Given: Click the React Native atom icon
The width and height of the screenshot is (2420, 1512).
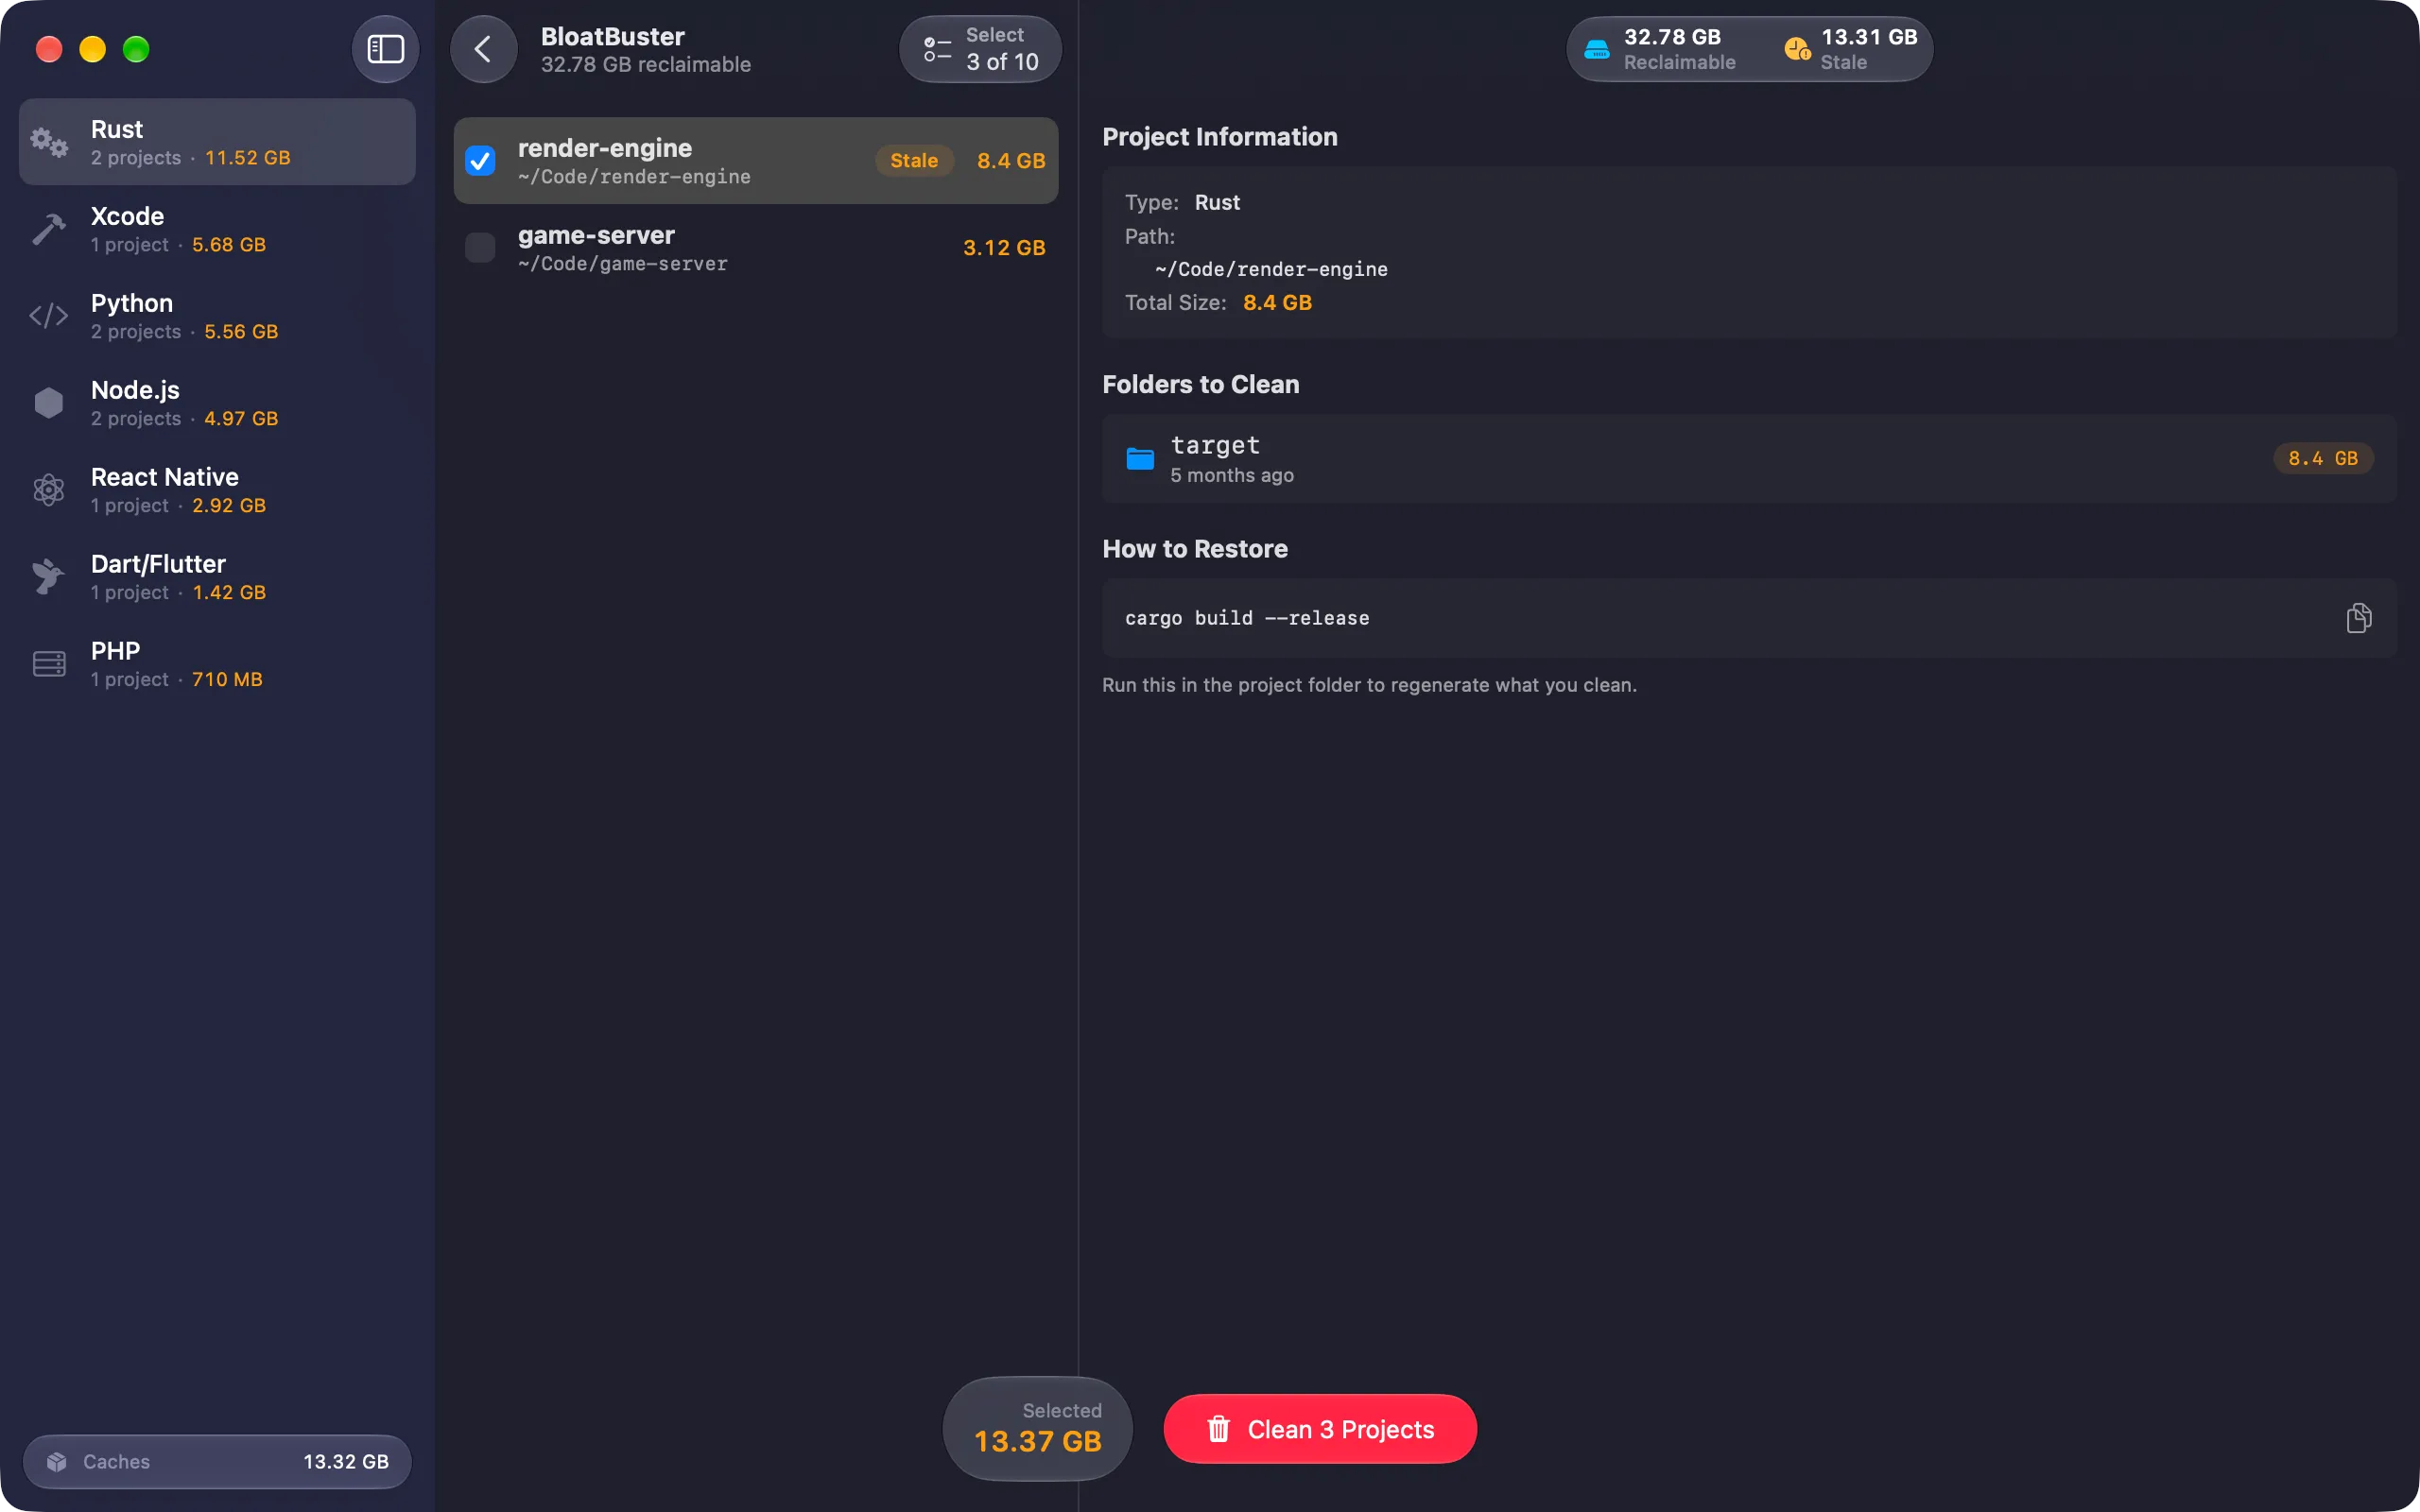Looking at the screenshot, I should point(49,490).
